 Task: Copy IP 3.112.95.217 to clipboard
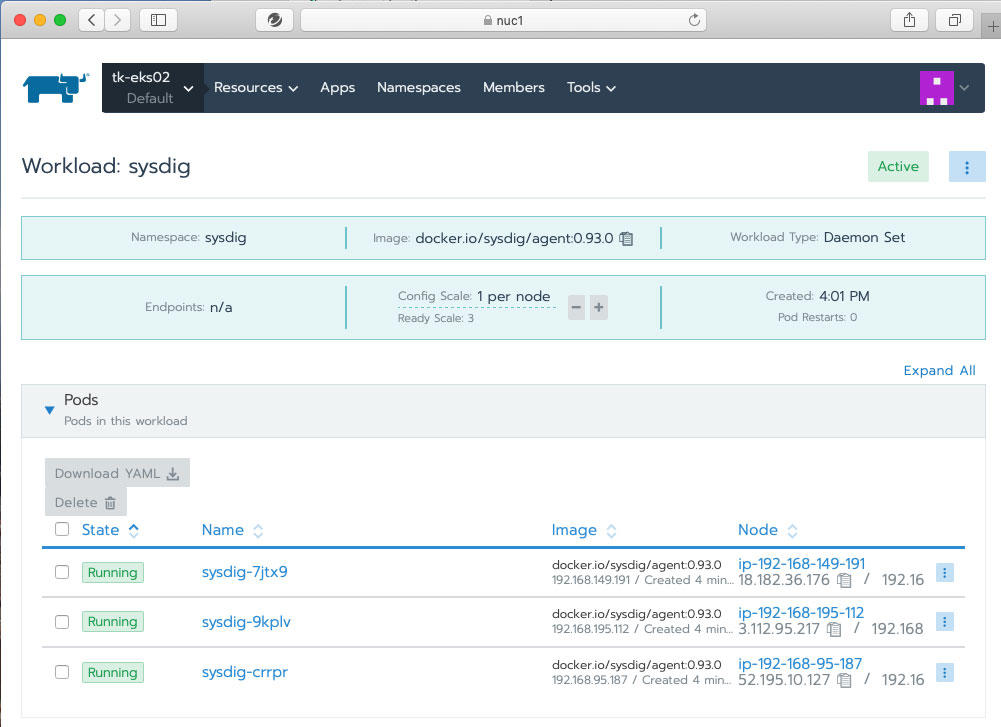point(834,629)
